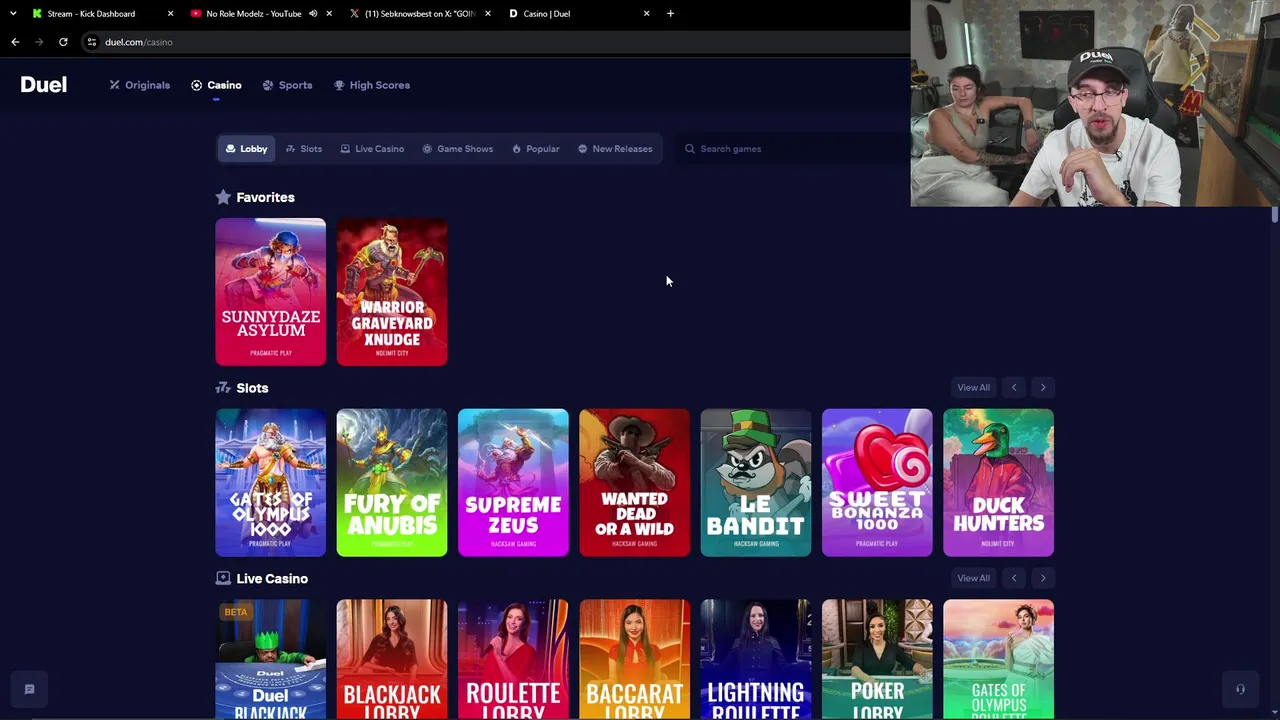Select the Live Casino filter tab

[x=372, y=149]
